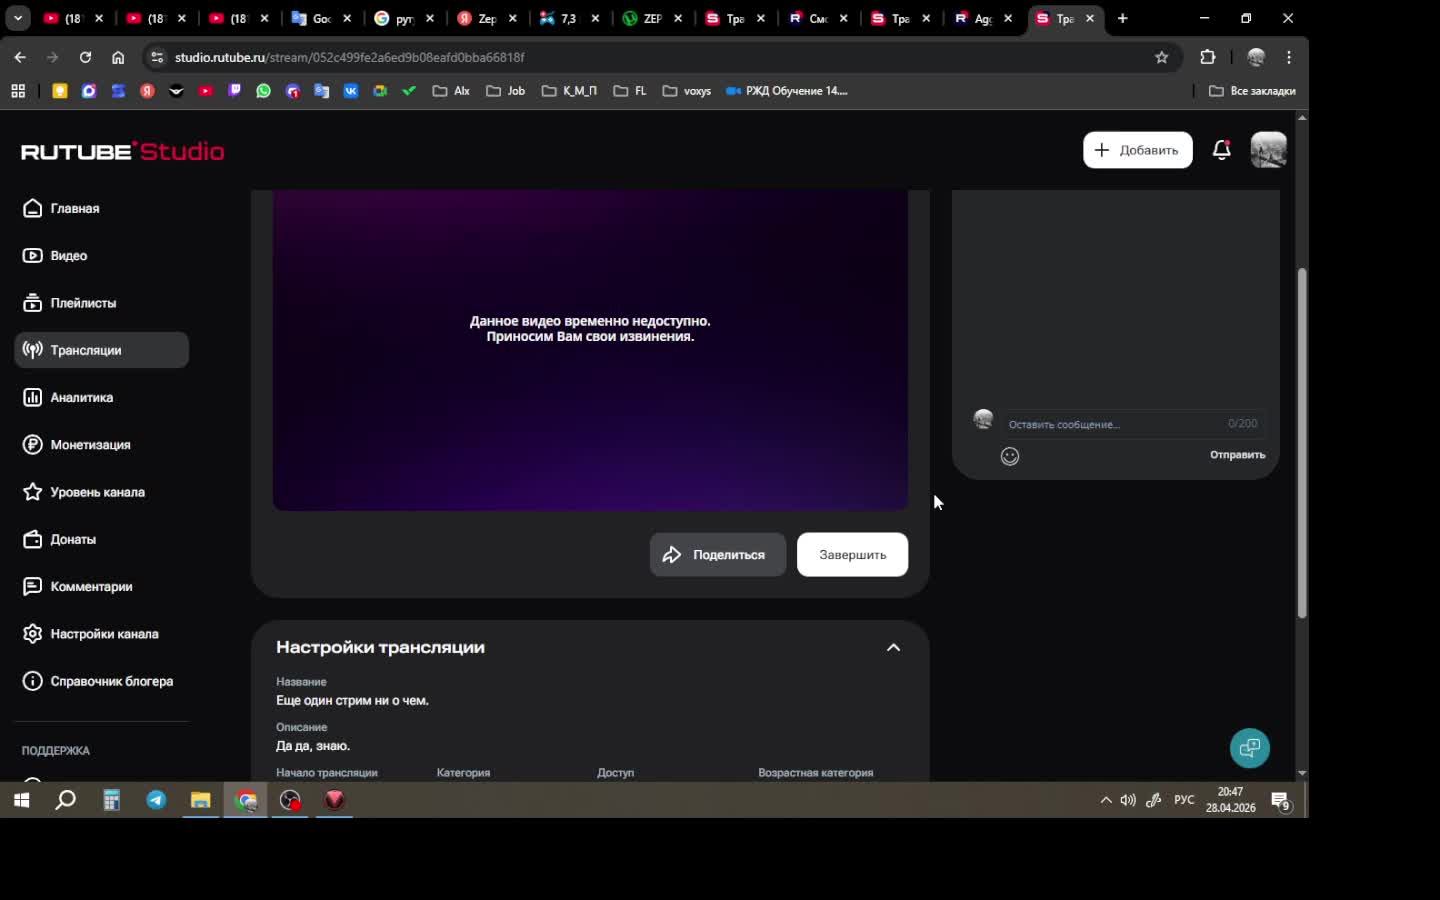Click the browser back arrow

click(x=20, y=57)
